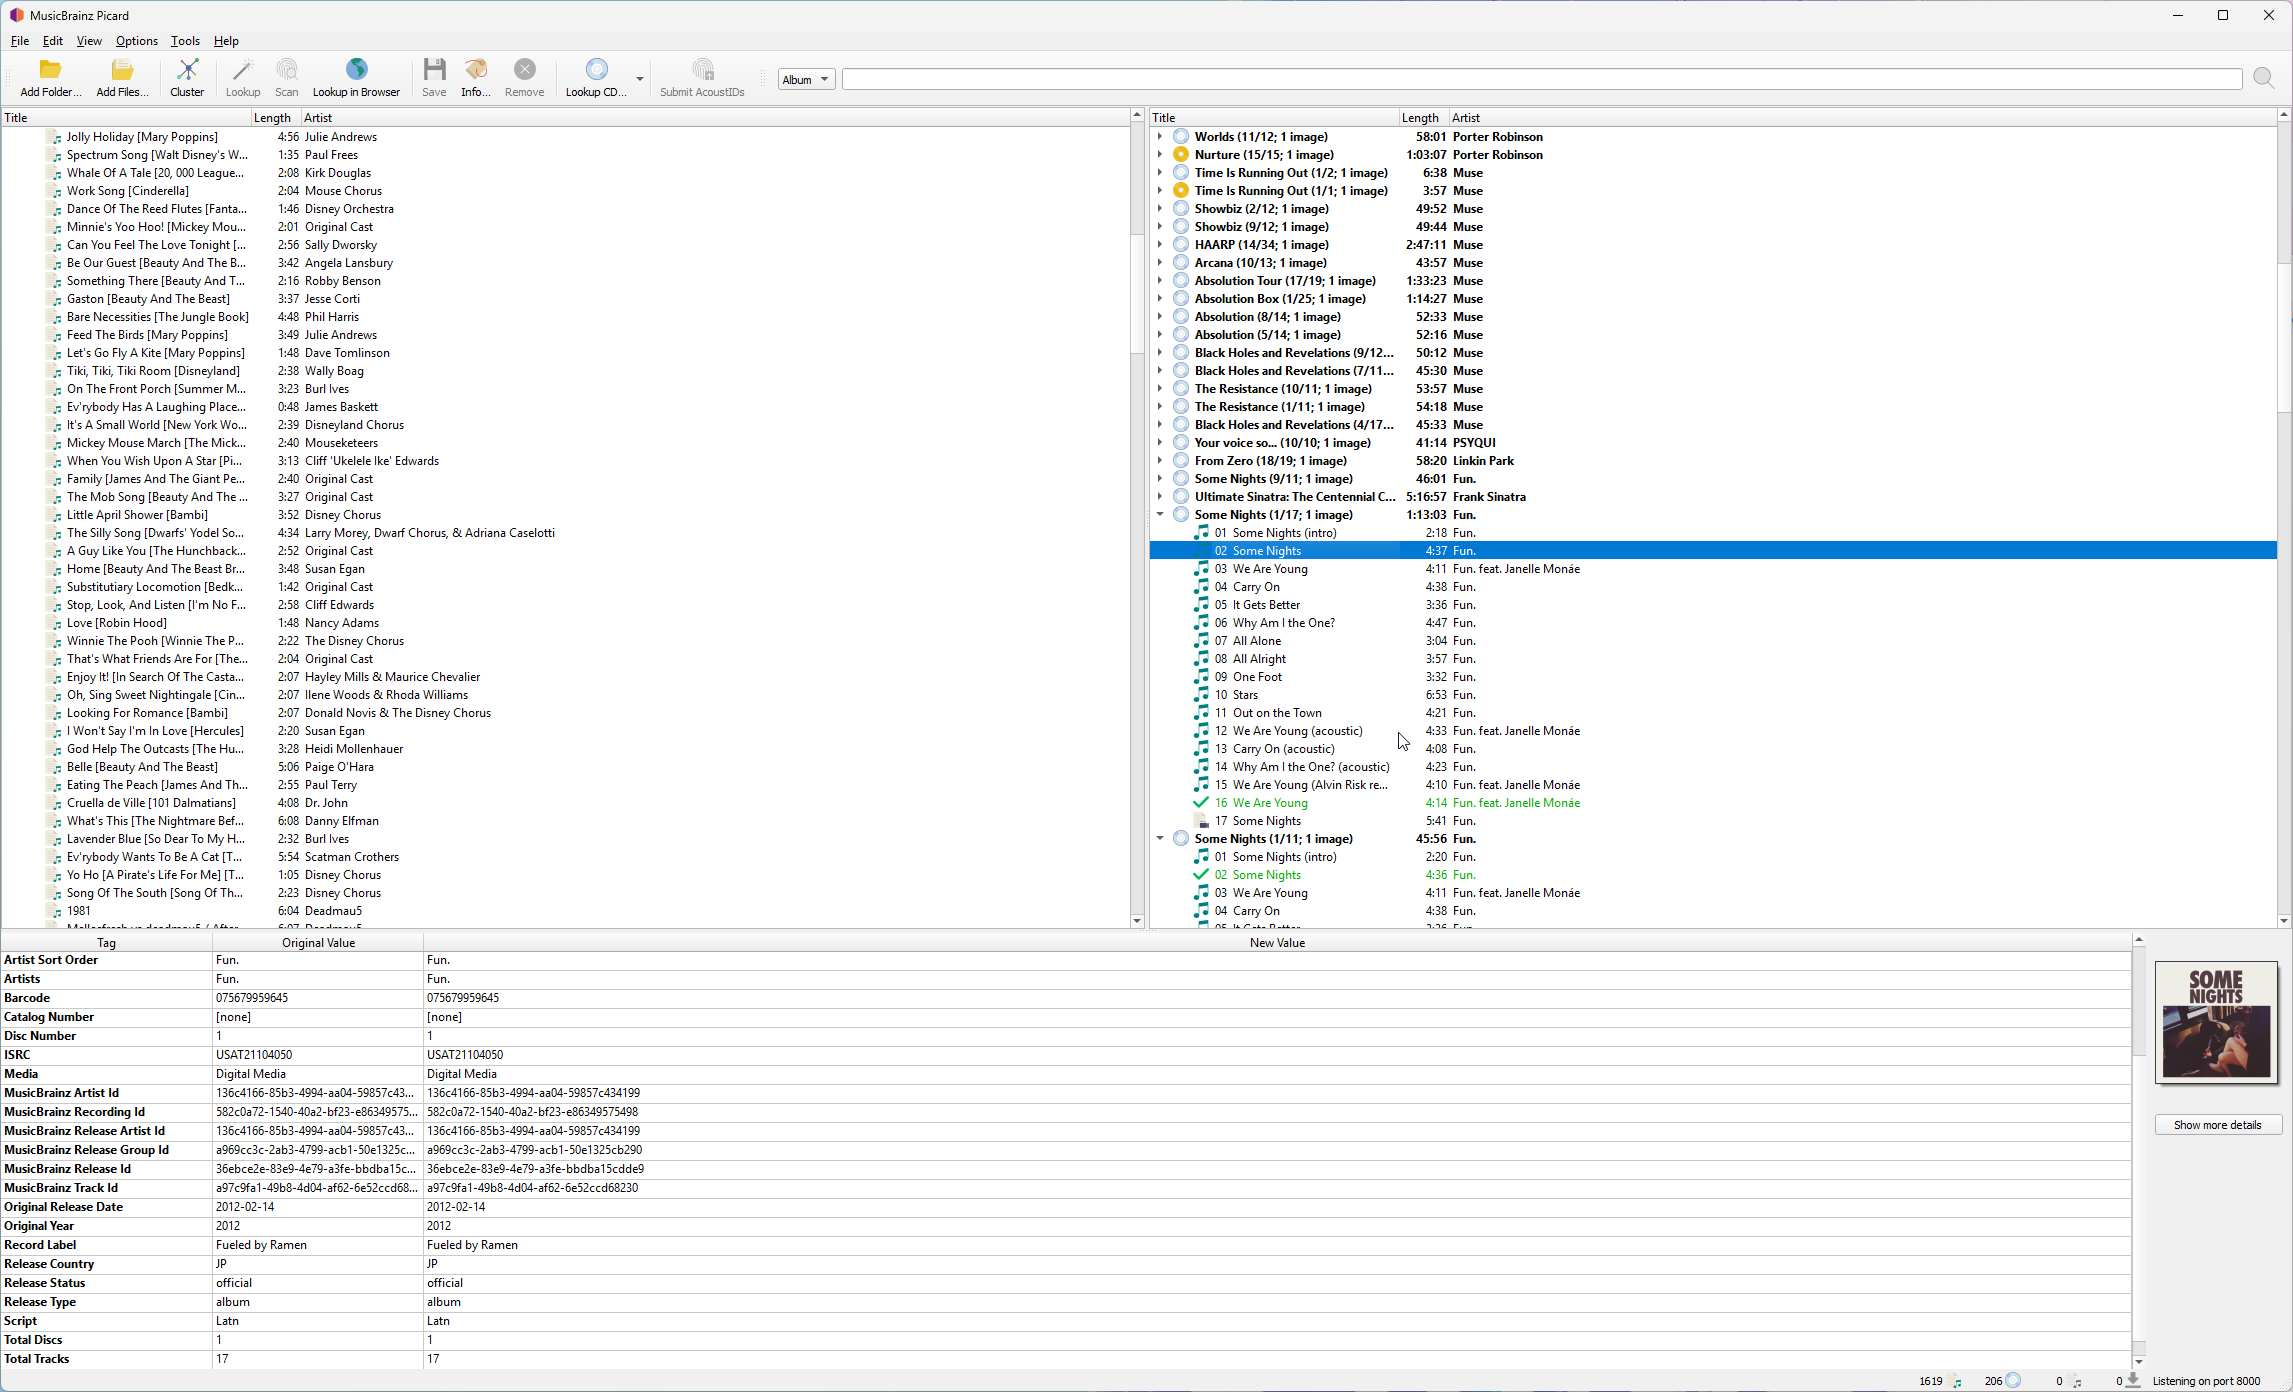2293x1392 pixels.
Task: Click the Show more details button
Action: tap(2217, 1125)
